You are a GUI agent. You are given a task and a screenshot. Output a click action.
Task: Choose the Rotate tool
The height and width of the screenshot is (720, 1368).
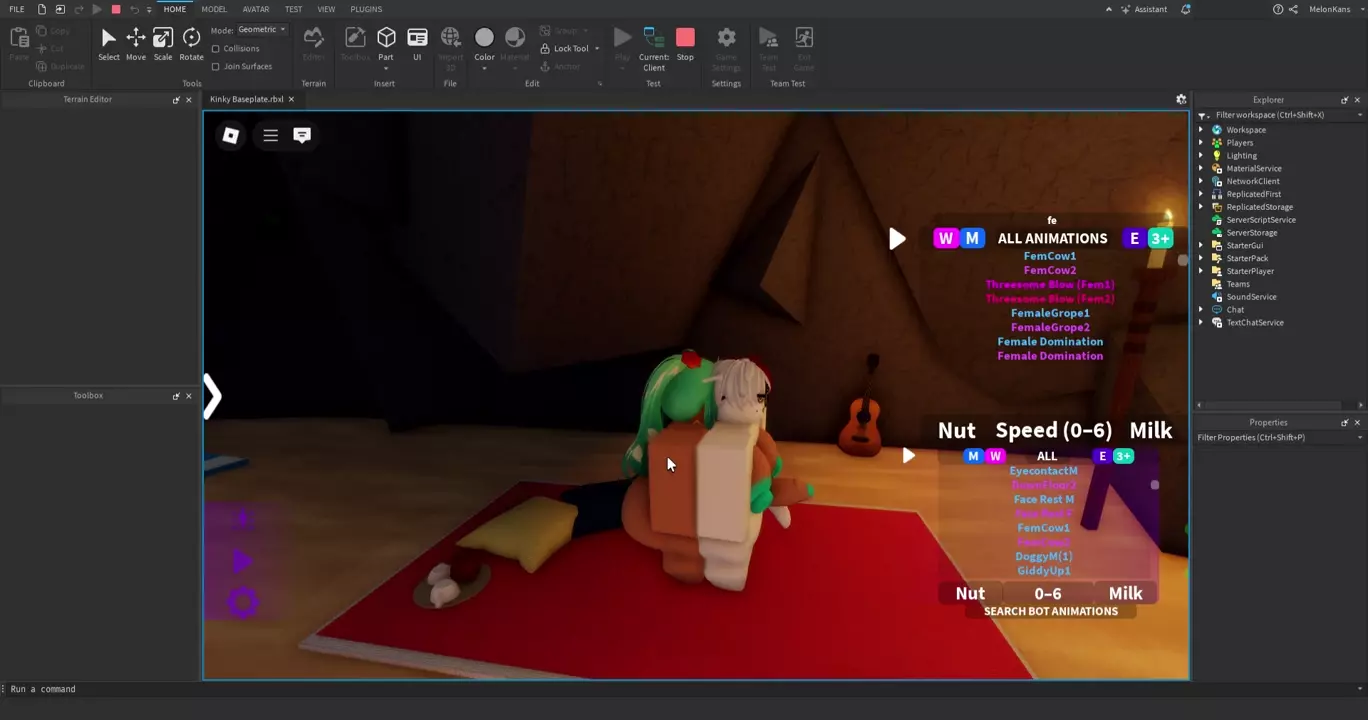pyautogui.click(x=191, y=43)
